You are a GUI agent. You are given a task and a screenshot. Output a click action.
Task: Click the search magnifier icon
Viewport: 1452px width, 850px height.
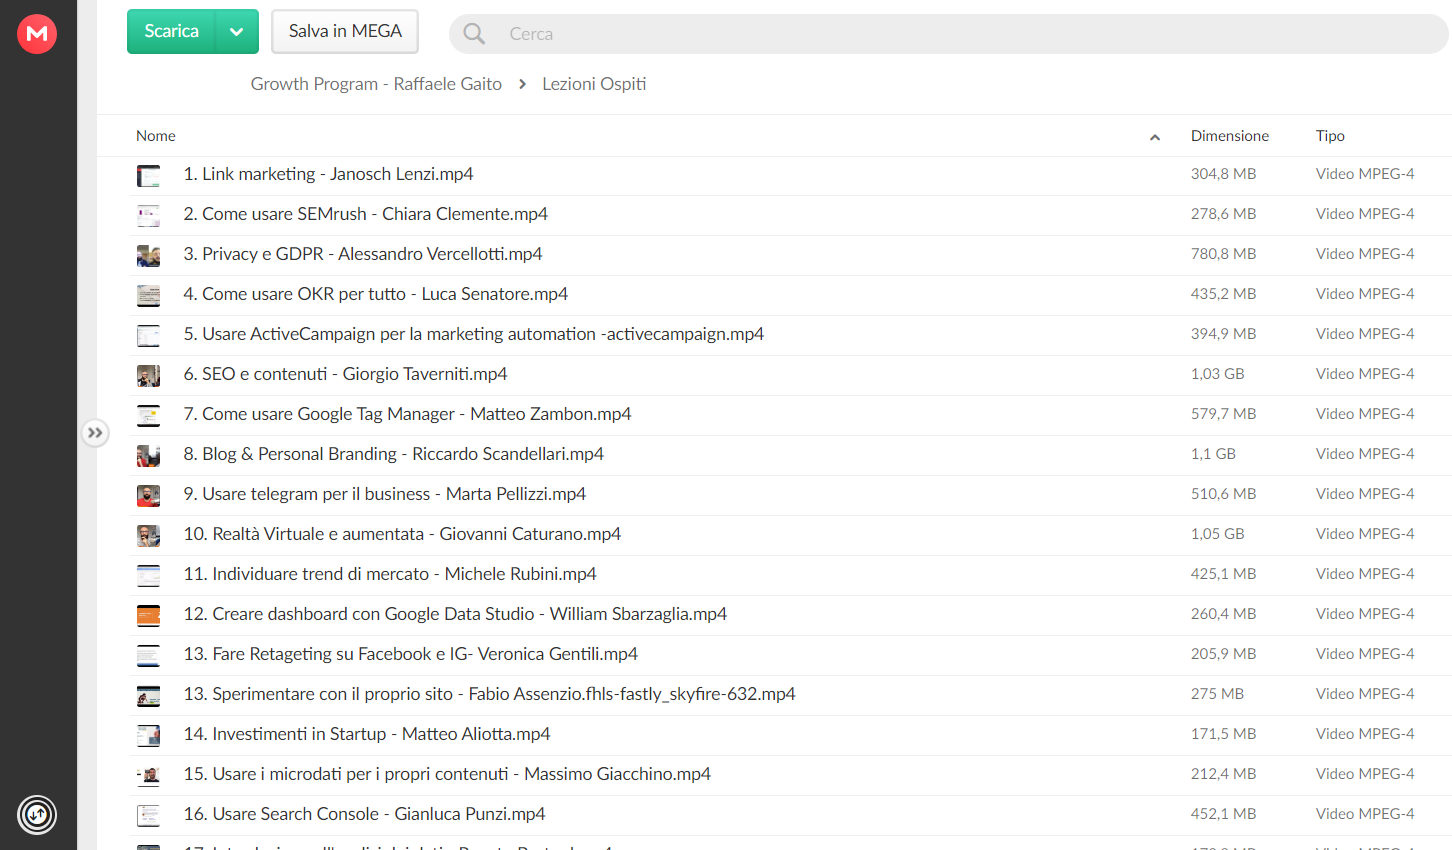click(x=474, y=34)
